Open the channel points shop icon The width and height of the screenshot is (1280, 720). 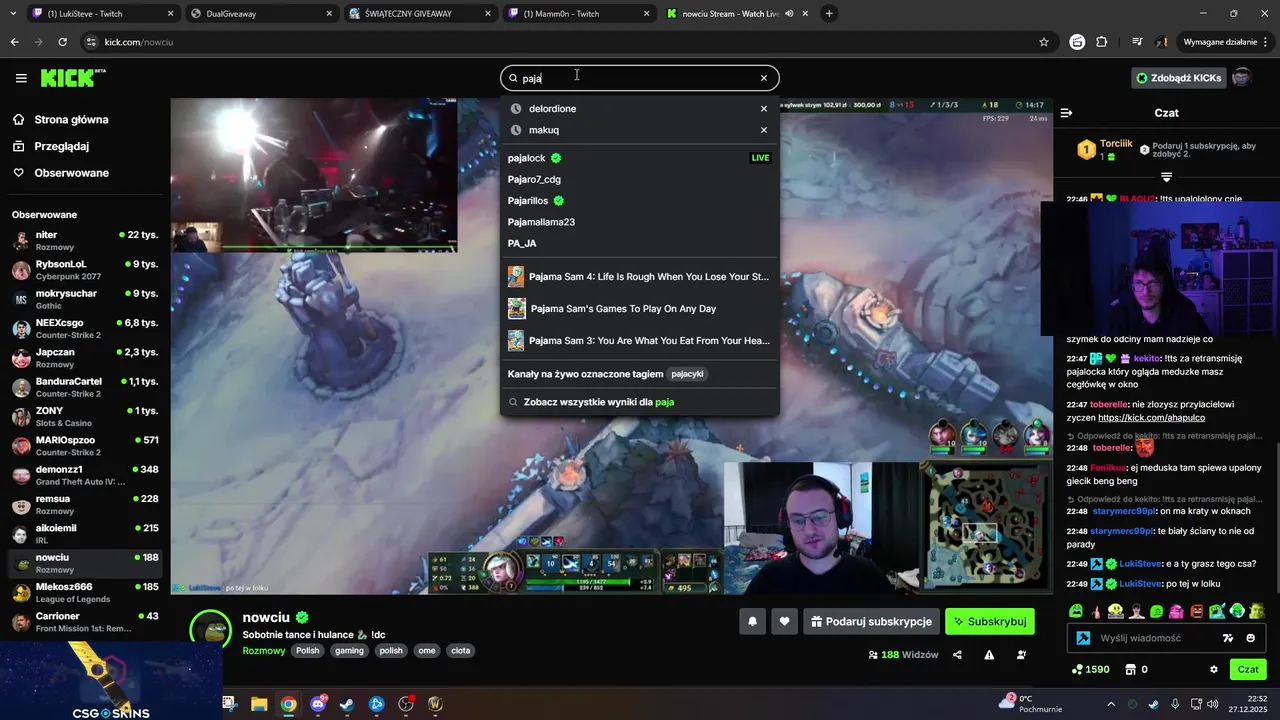click(x=1131, y=670)
